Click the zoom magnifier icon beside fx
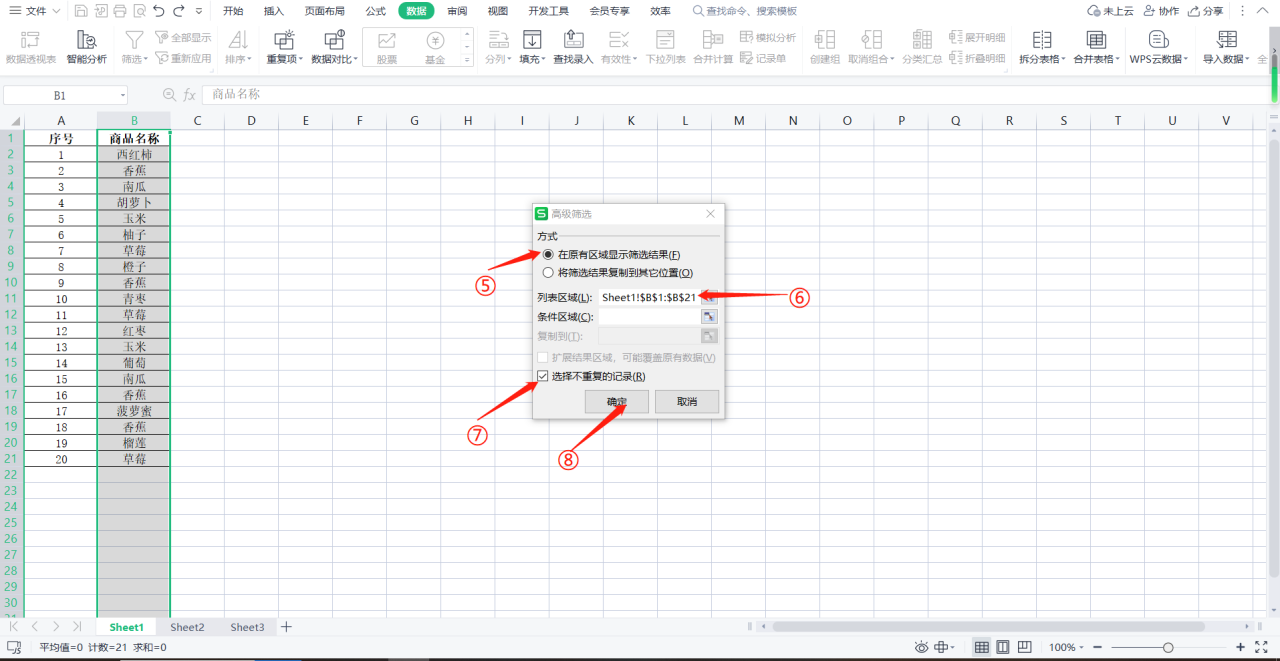Image resolution: width=1280 pixels, height=661 pixels. (169, 95)
